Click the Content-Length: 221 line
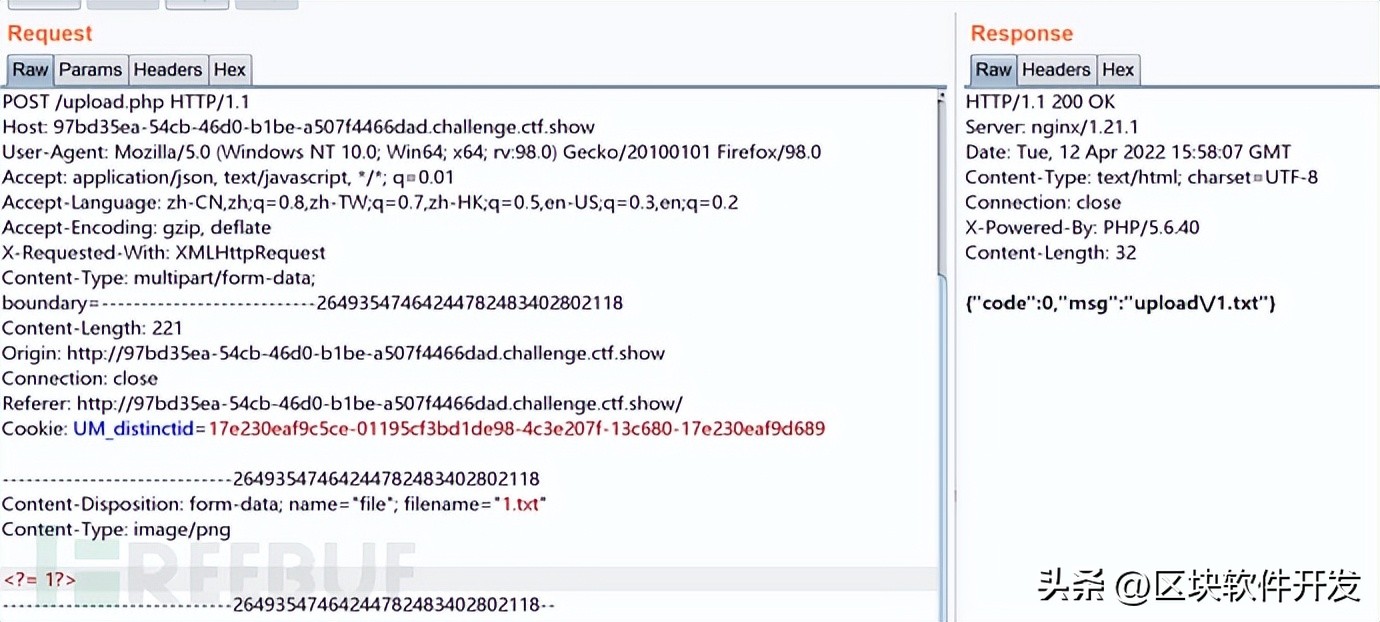 coord(92,328)
